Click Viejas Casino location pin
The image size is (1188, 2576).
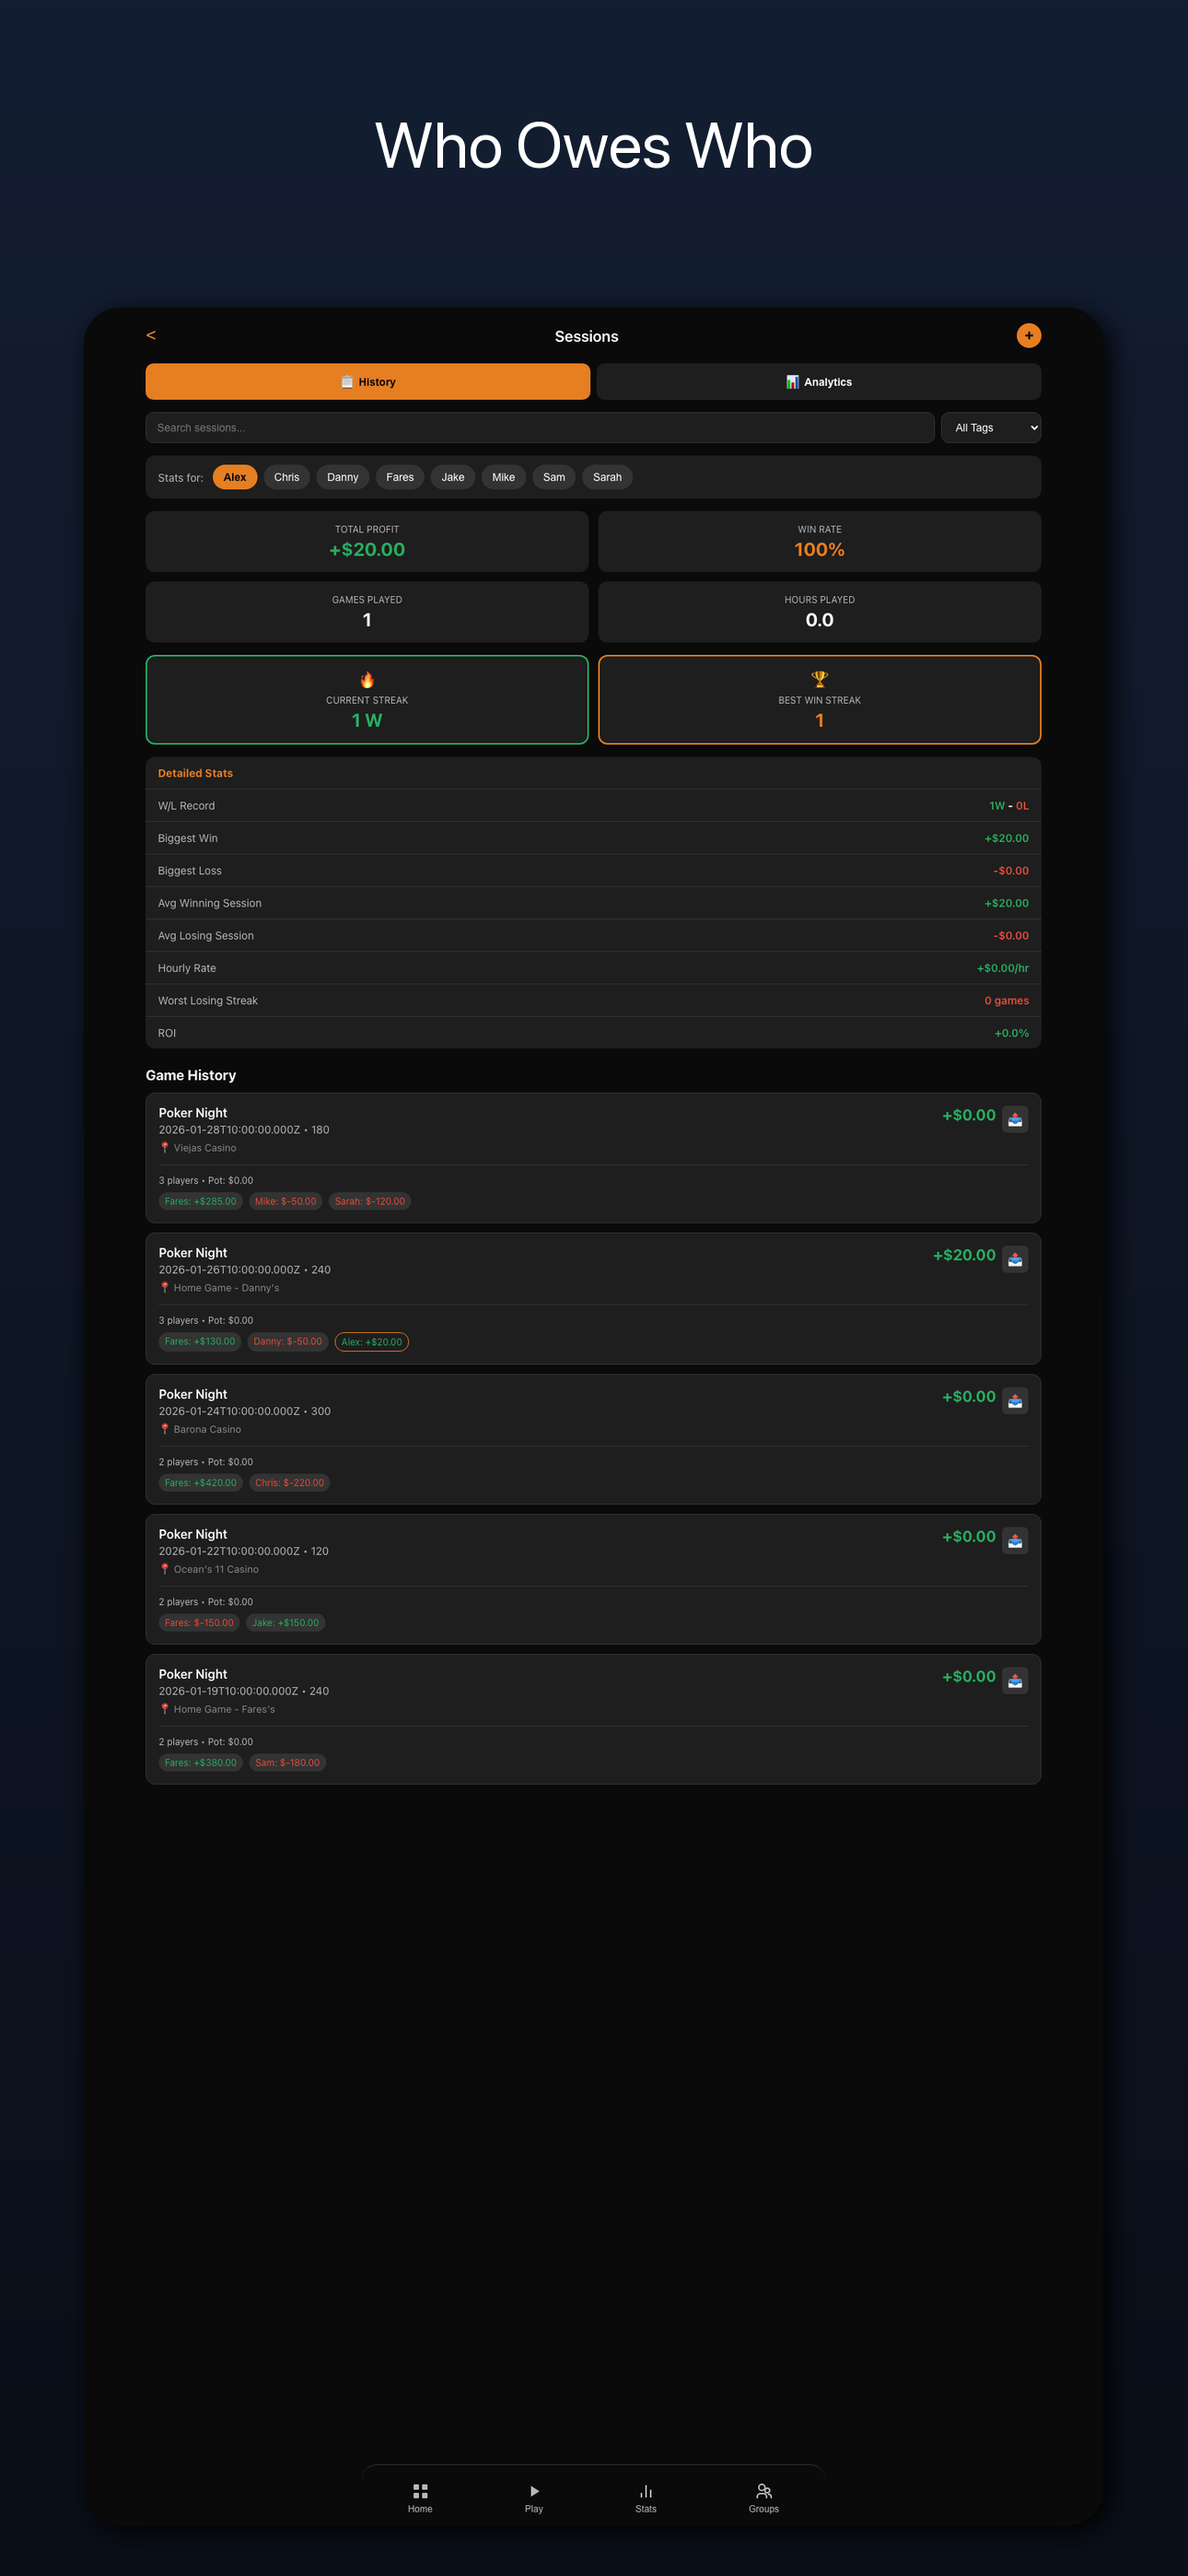tap(165, 1148)
